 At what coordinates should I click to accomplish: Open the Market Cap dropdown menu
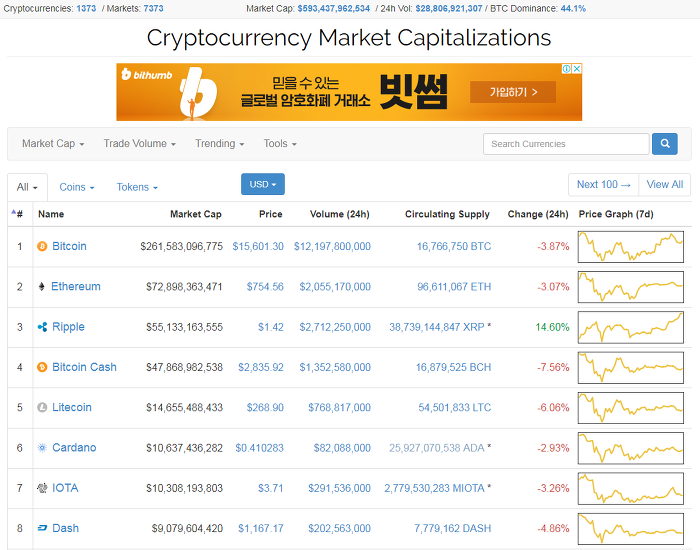(53, 144)
